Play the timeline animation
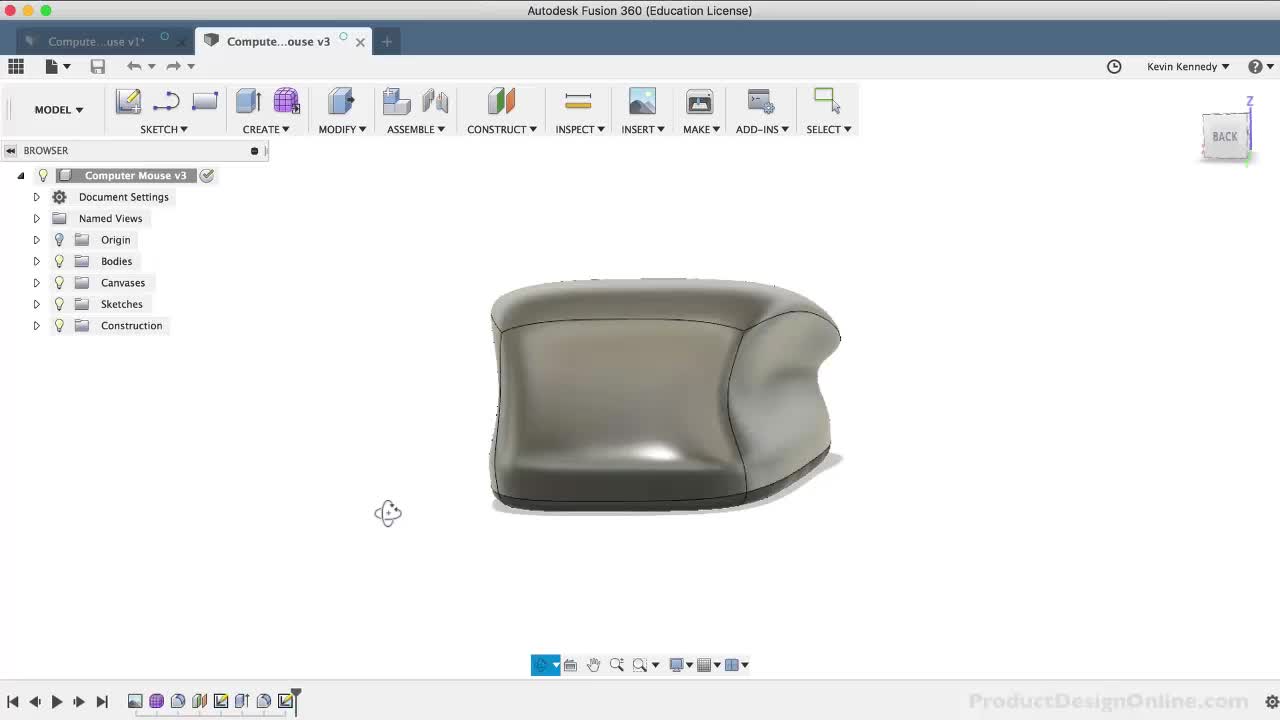1280x720 pixels. (57, 702)
